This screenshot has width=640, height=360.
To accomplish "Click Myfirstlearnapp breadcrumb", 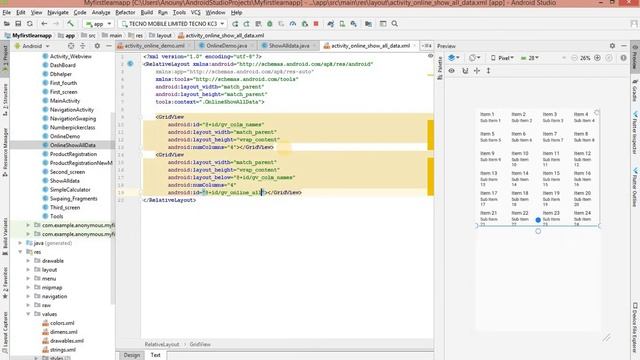I will 28,36.
